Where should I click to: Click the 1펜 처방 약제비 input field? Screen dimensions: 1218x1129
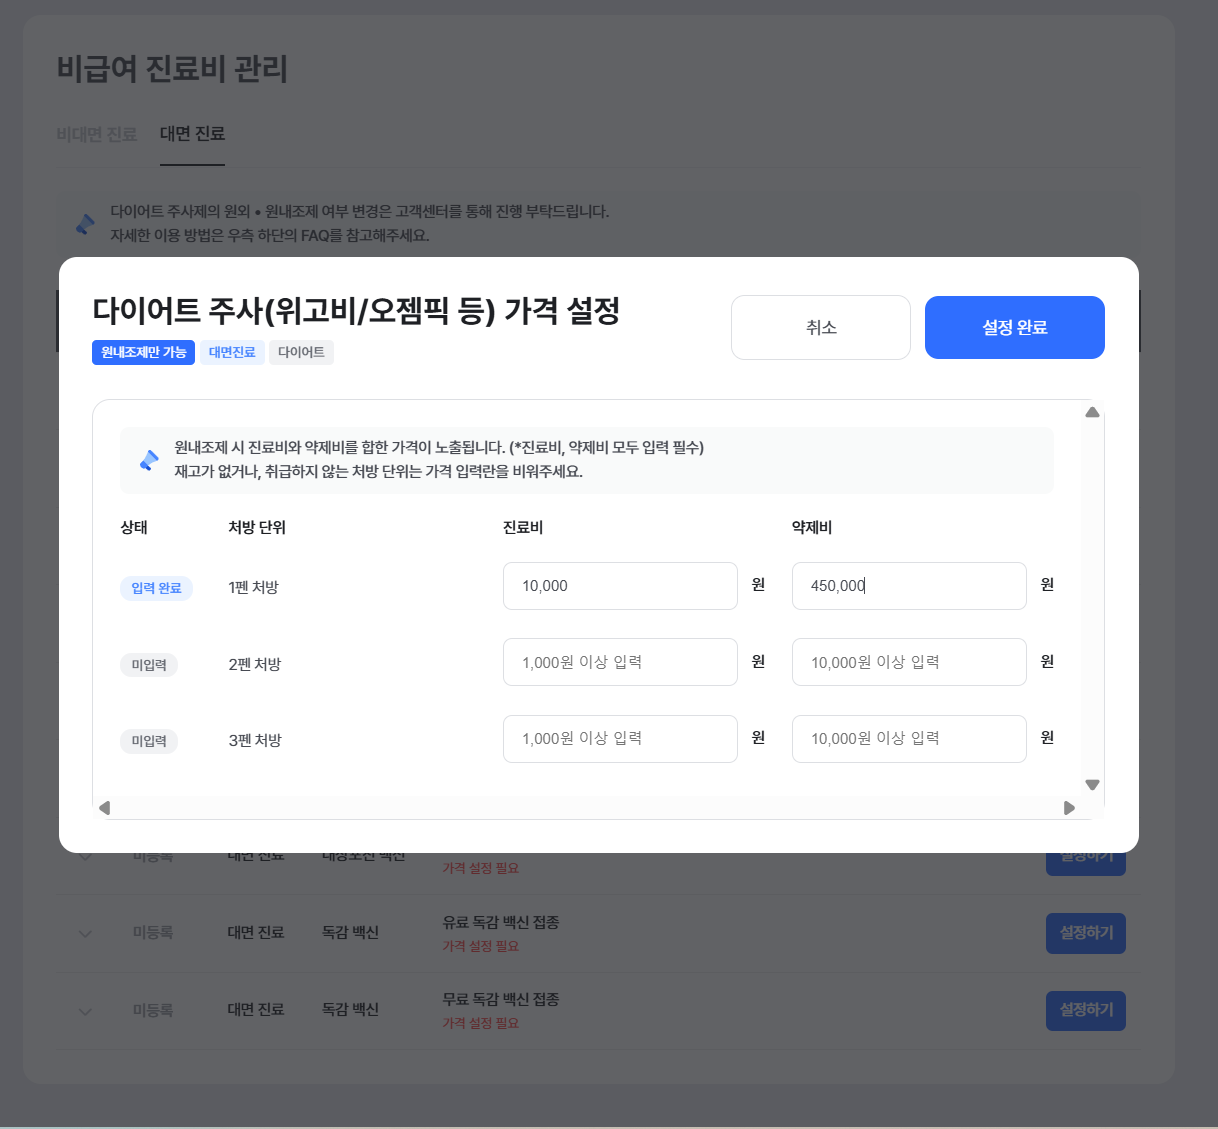click(x=909, y=586)
